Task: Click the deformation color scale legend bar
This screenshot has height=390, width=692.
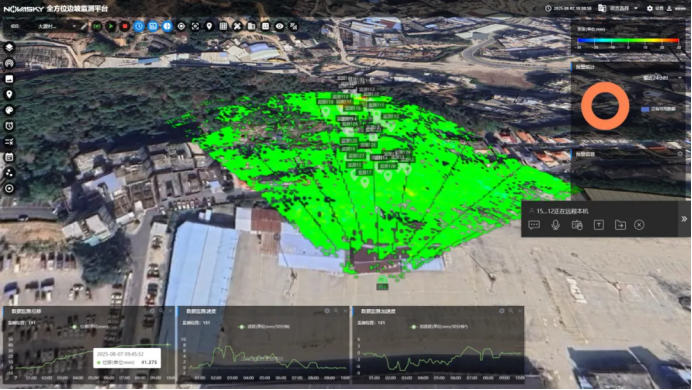Action: pos(628,40)
